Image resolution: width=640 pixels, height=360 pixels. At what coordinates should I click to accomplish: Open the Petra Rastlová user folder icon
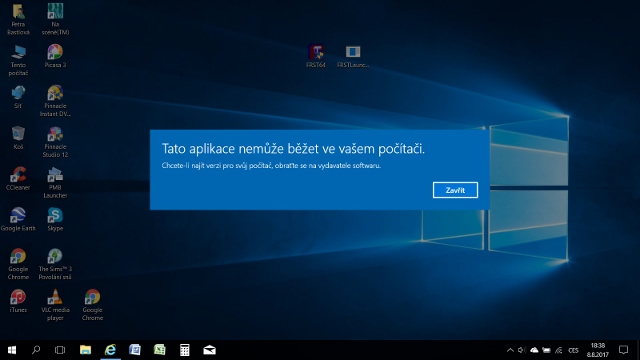click(x=18, y=20)
